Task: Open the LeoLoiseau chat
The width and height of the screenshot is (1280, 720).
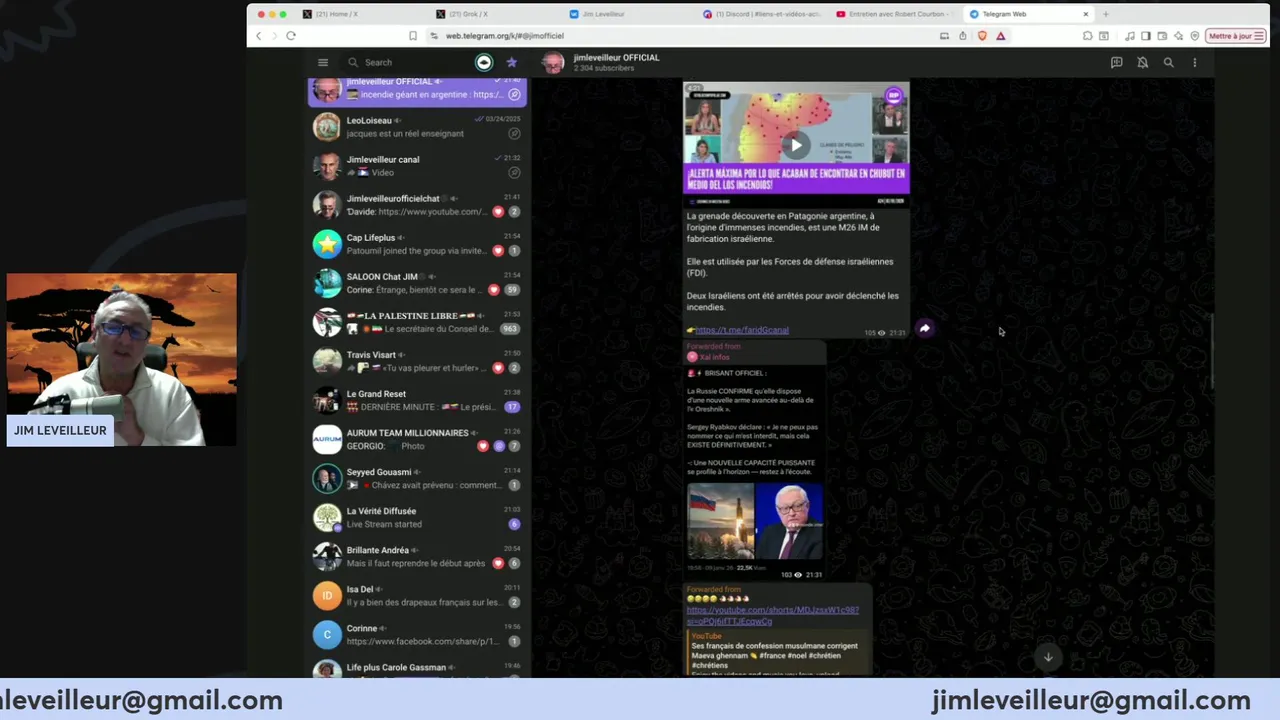Action: tap(418, 127)
